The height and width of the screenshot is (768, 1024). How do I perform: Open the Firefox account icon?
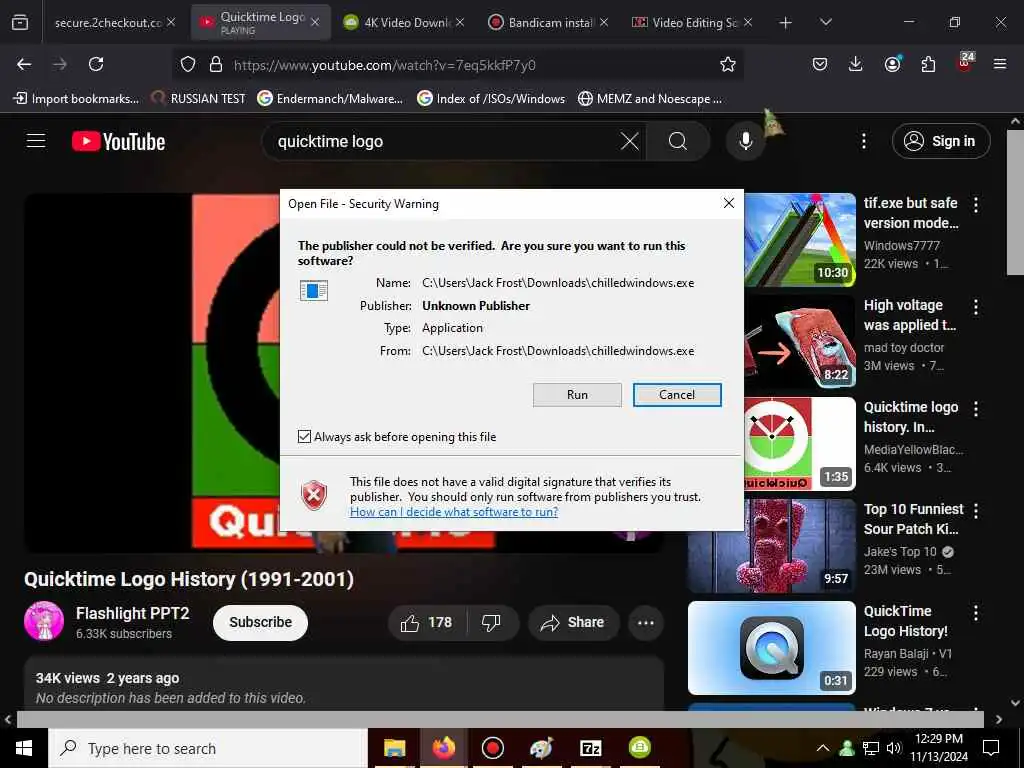(892, 64)
